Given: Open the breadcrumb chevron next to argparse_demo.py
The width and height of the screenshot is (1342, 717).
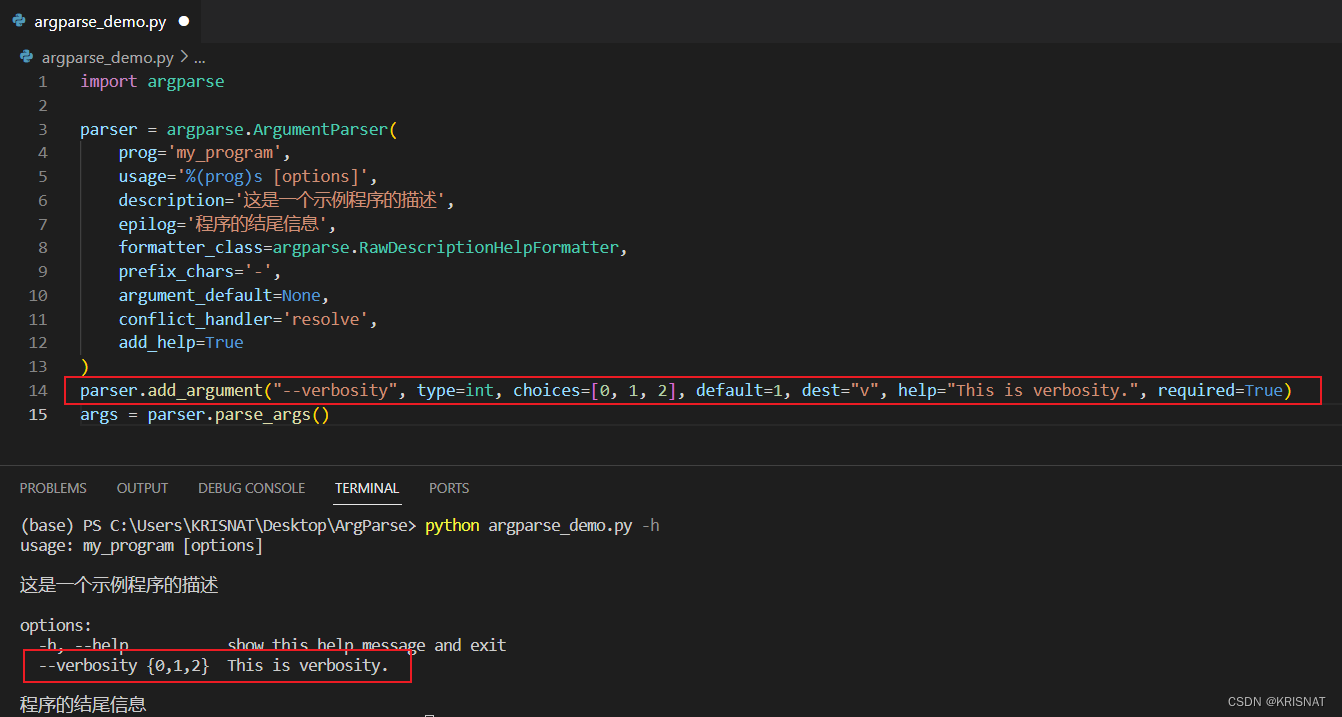Looking at the screenshot, I should click(182, 57).
